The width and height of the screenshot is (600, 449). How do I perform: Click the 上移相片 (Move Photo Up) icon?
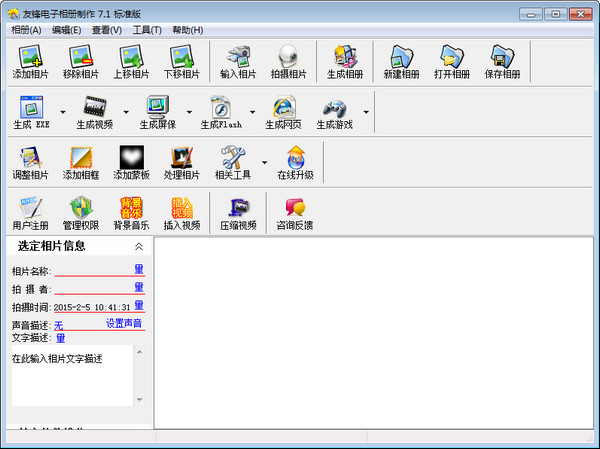pyautogui.click(x=131, y=56)
